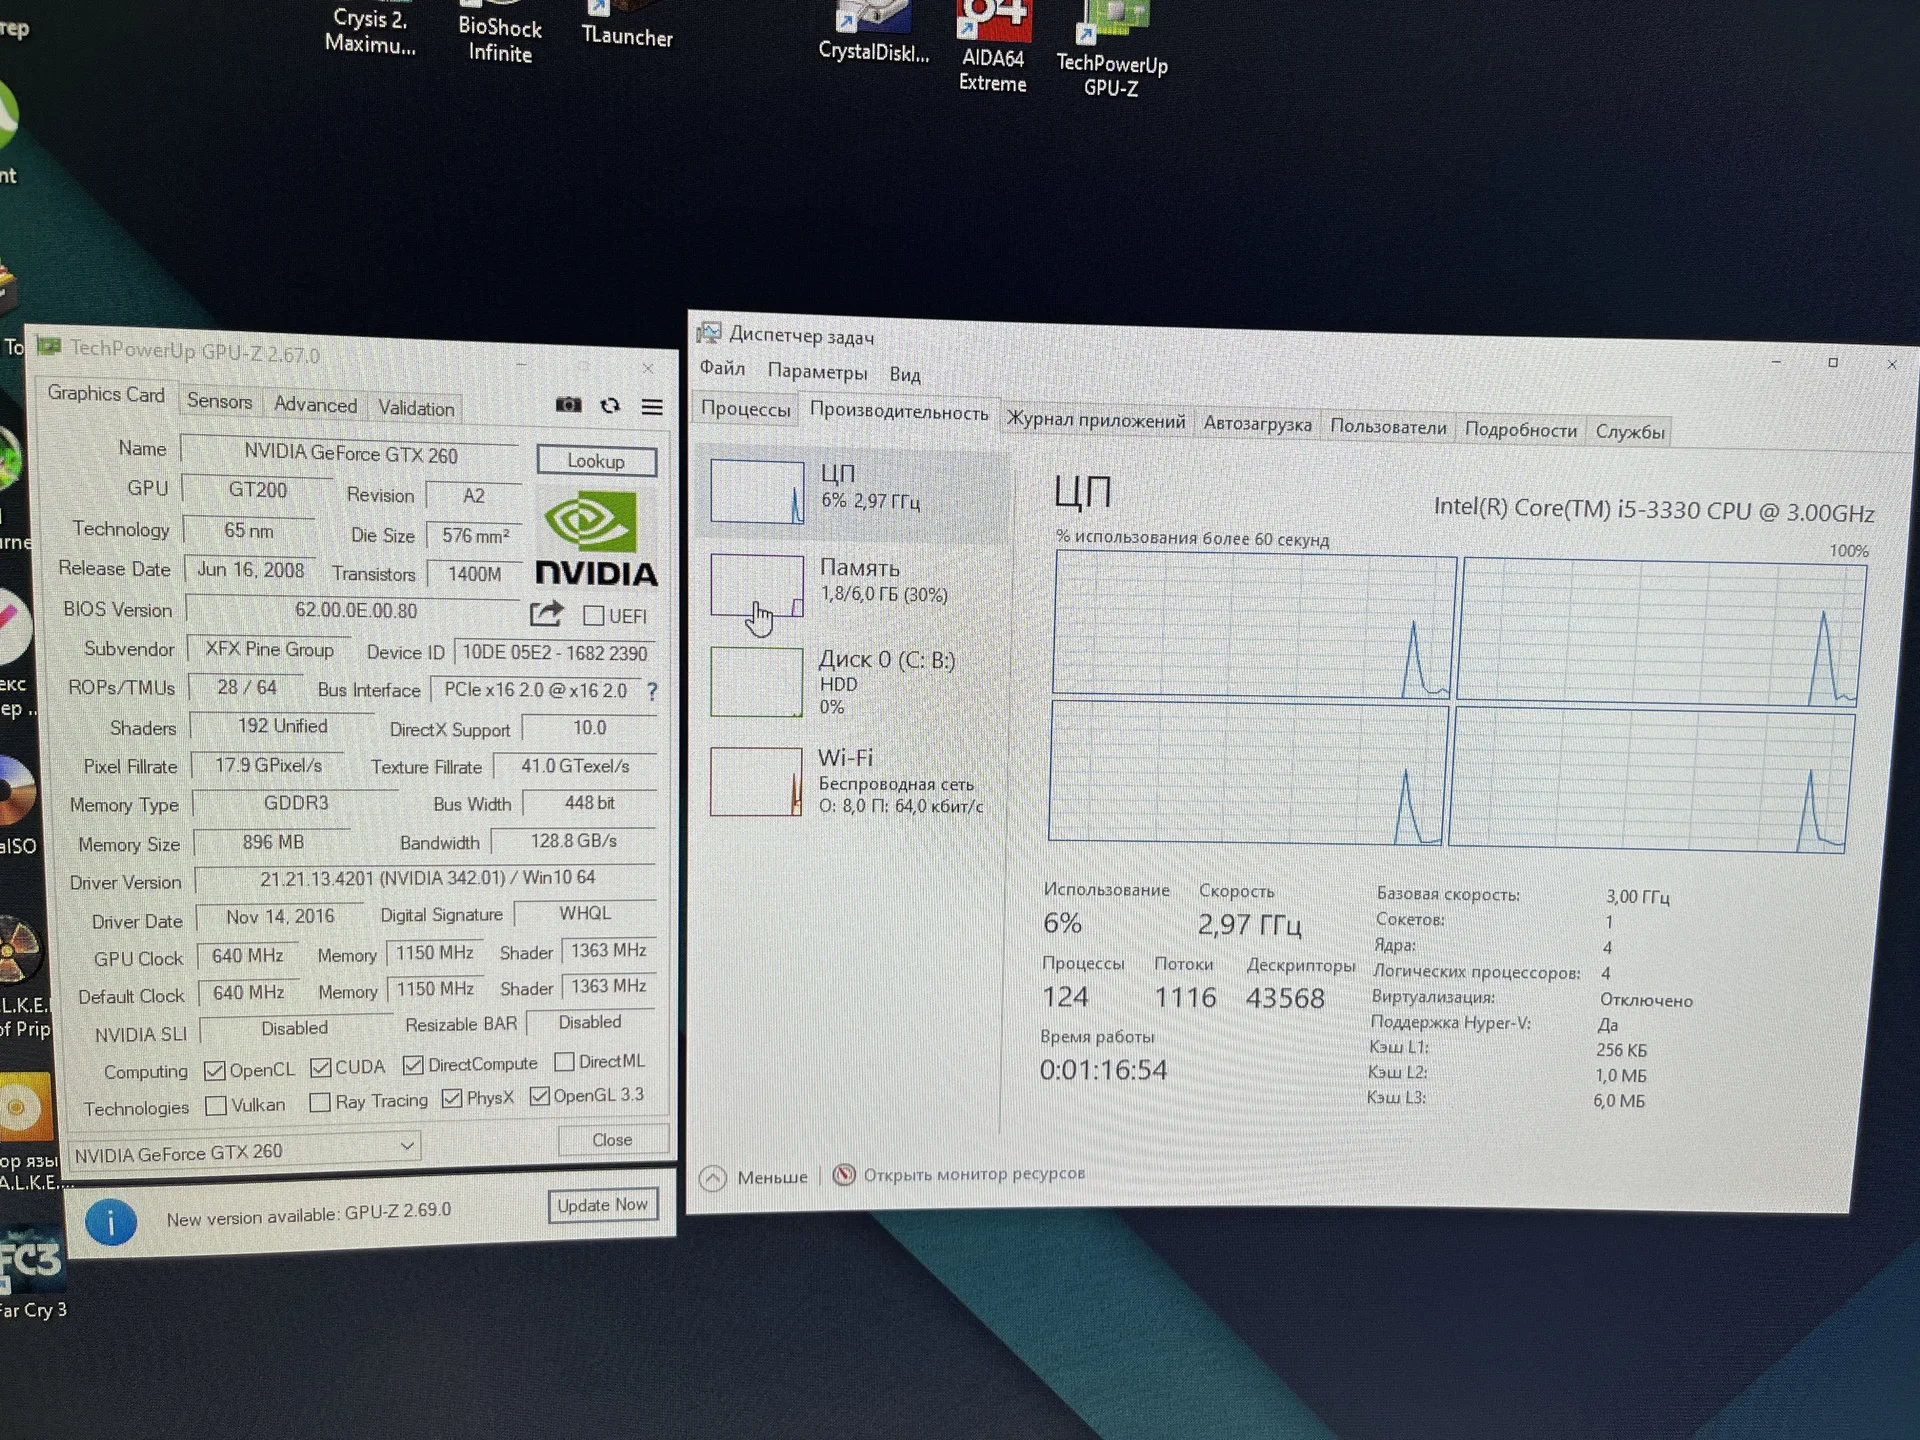Toggle the OpenCL checkbox
The width and height of the screenshot is (1920, 1440).
pos(214,1071)
